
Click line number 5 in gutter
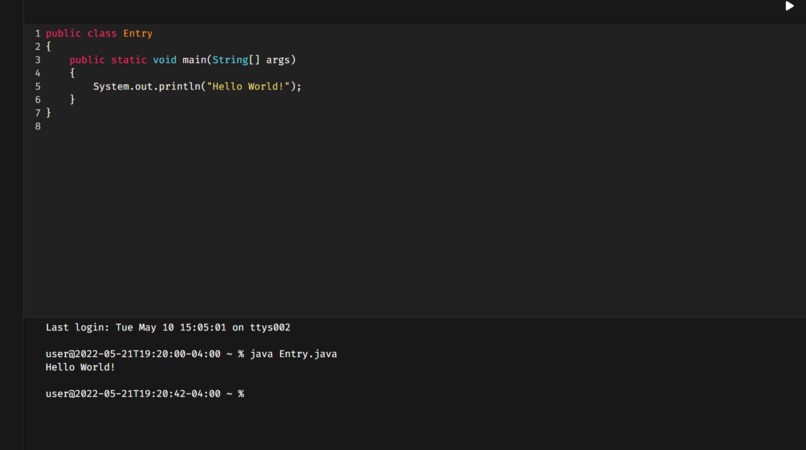(38, 86)
